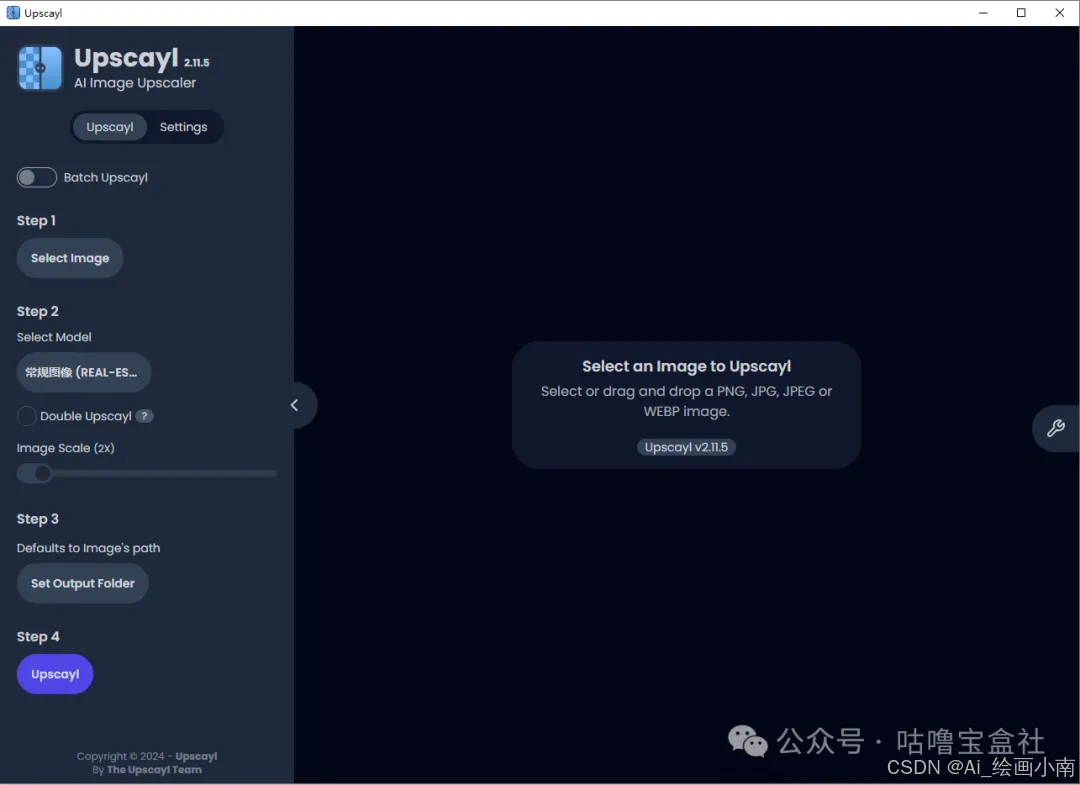Viewport: 1080px width, 785px height.
Task: Open the Select Model dropdown
Action: click(x=84, y=373)
